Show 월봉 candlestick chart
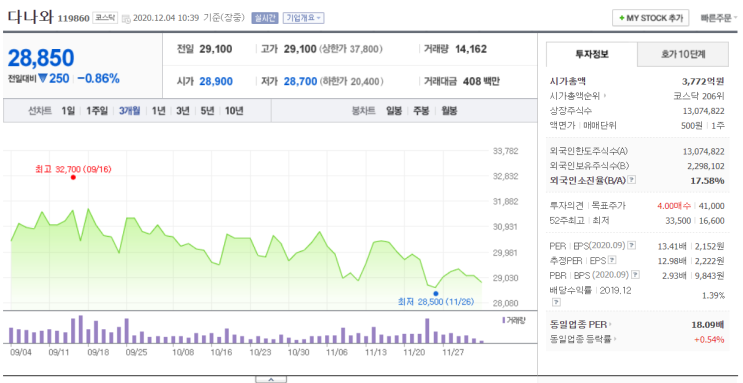 [449, 111]
